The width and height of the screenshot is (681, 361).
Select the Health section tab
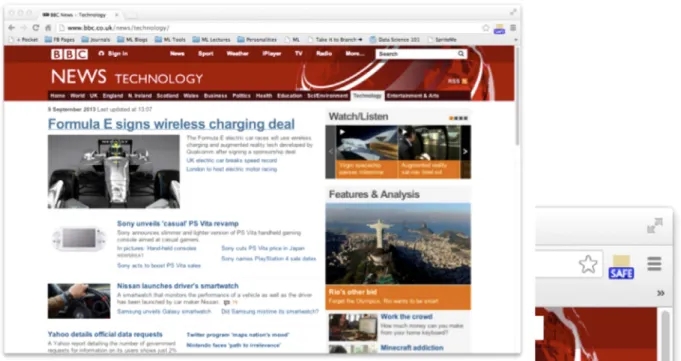tap(264, 96)
